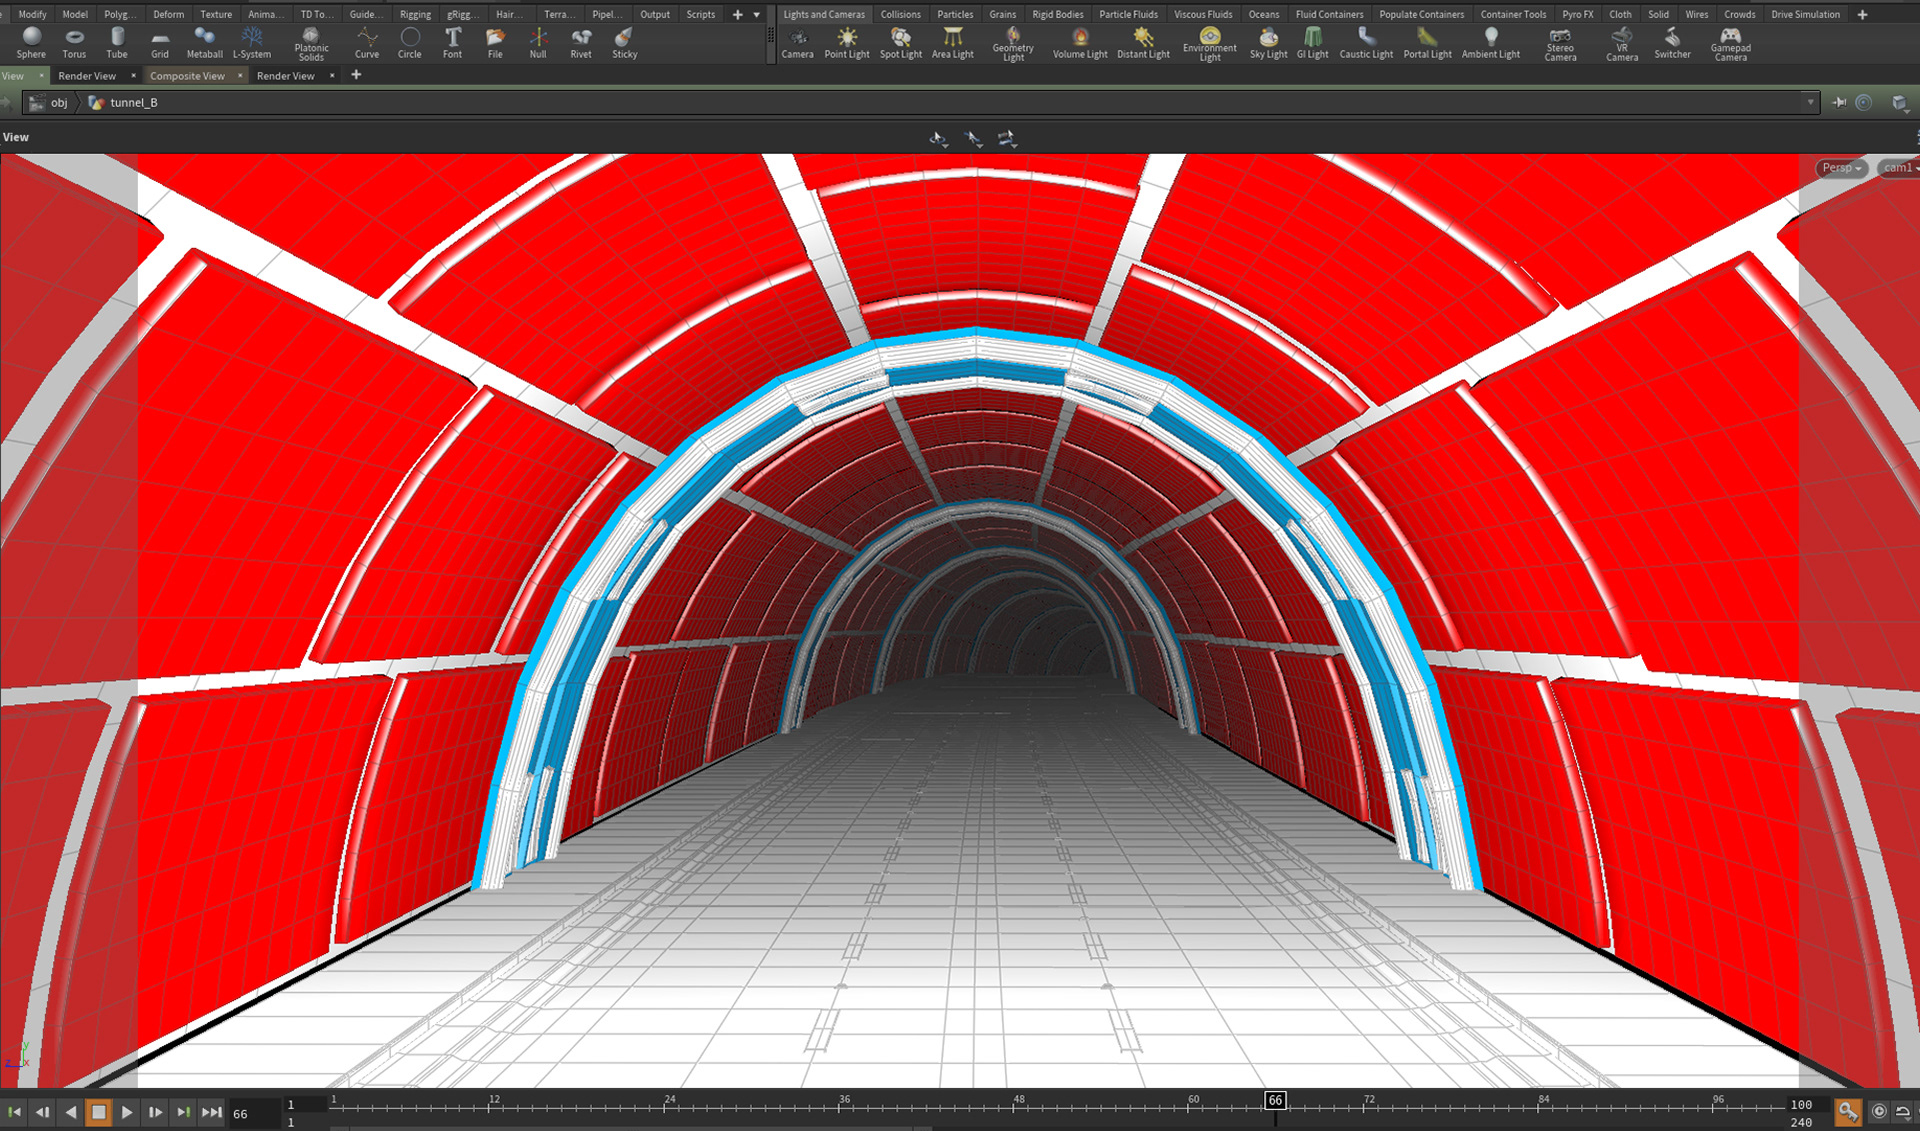1920x1131 pixels.
Task: Add a new pane tab
Action: coord(356,75)
